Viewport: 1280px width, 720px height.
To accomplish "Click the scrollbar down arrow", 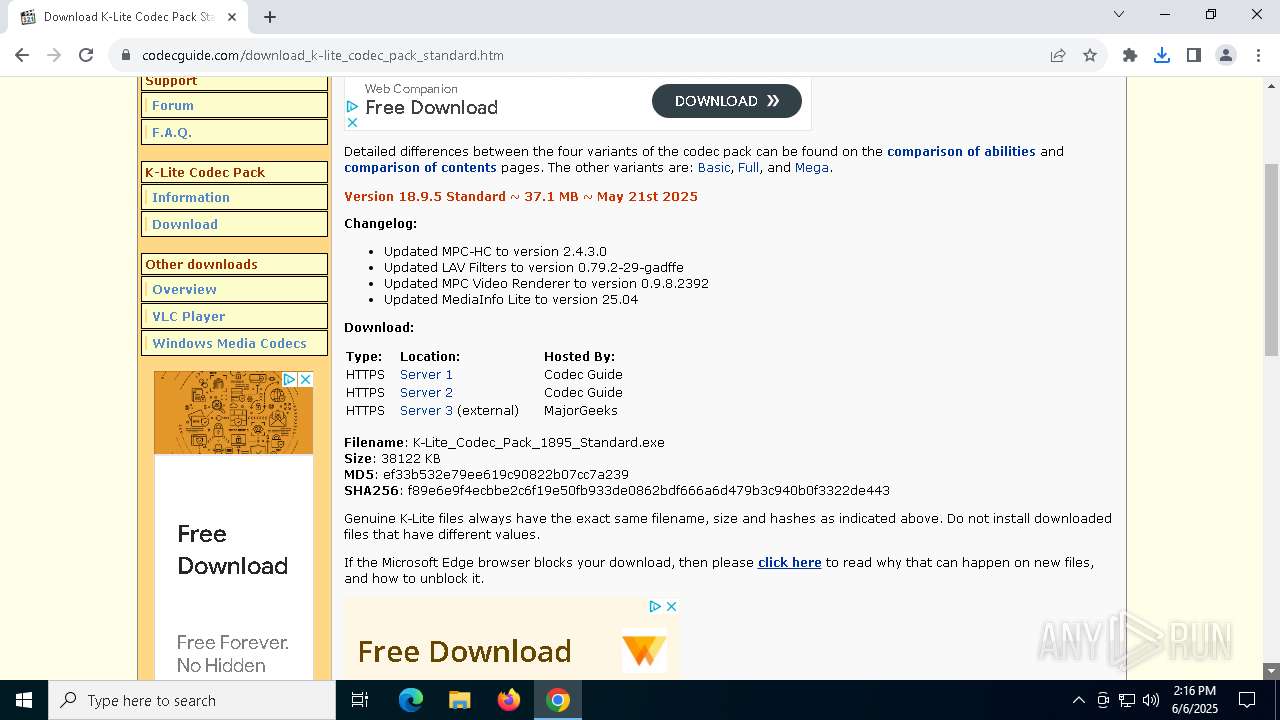I will point(1271,671).
